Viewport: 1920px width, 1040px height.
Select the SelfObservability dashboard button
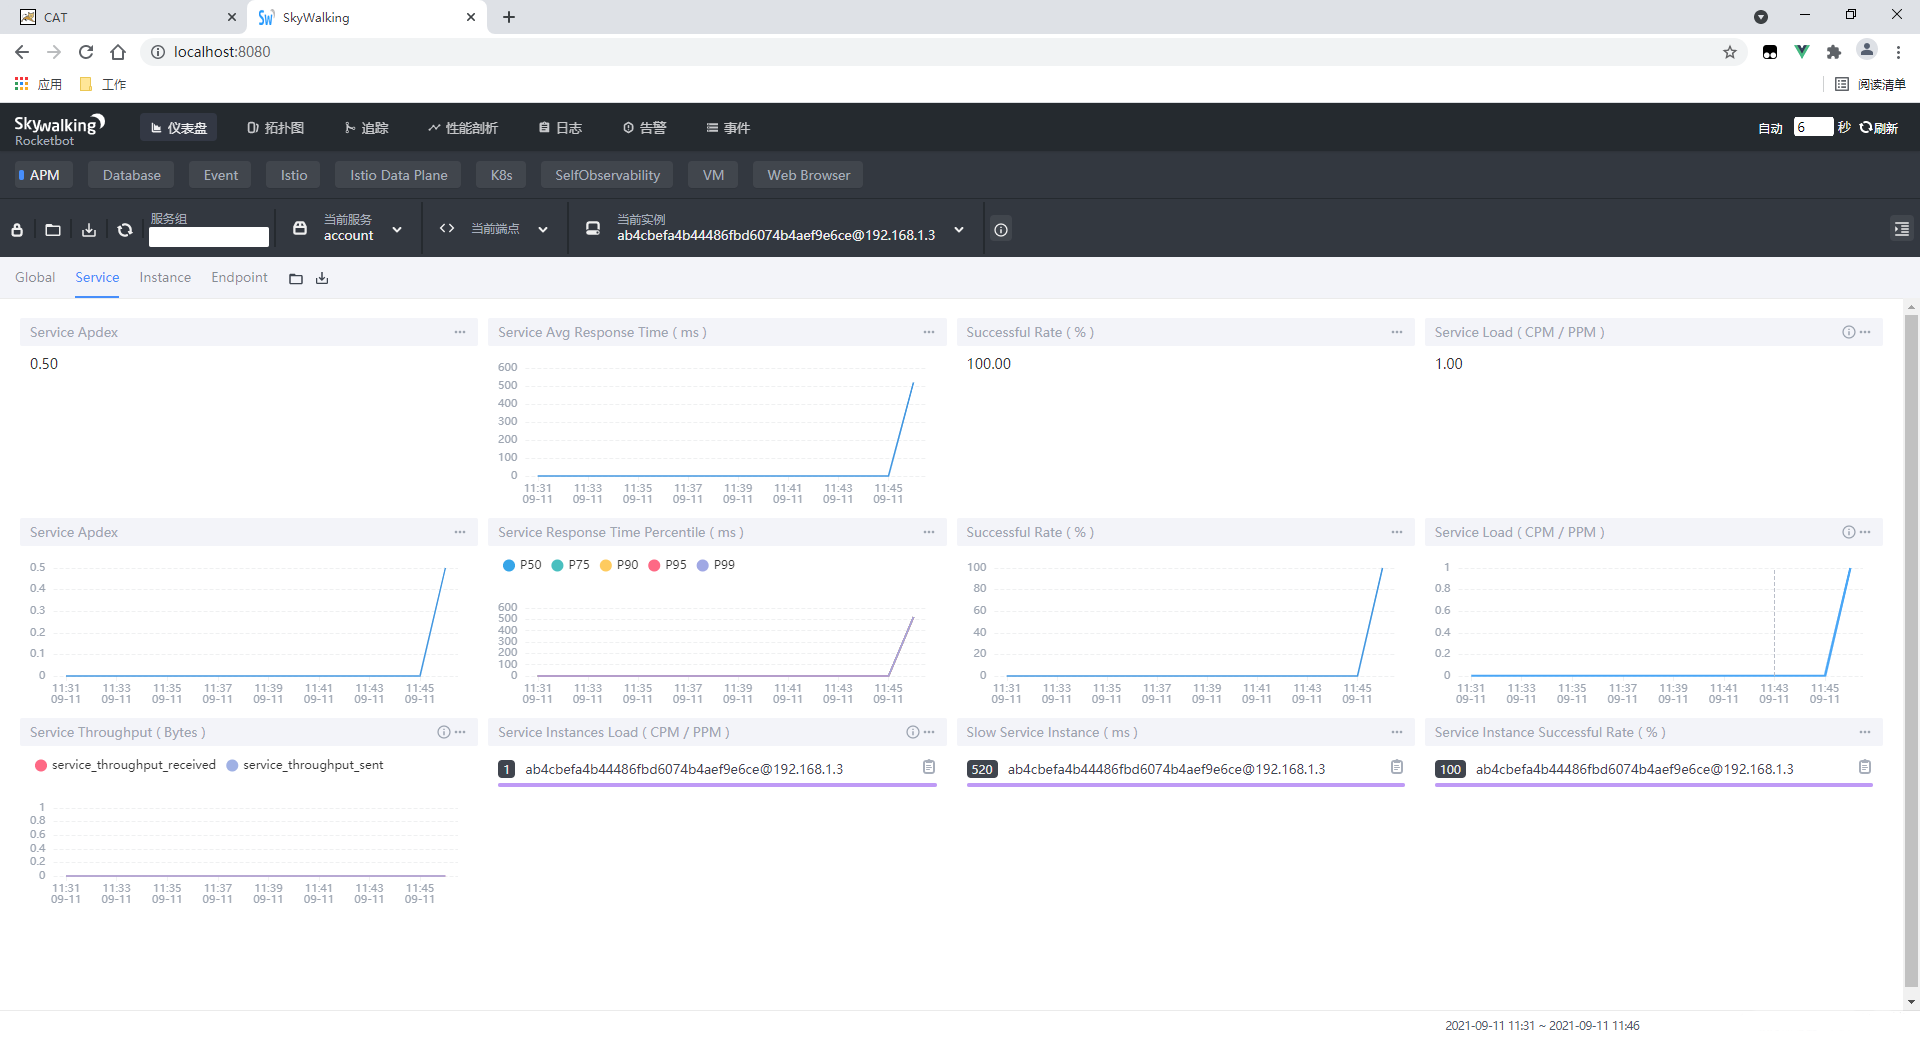(607, 175)
